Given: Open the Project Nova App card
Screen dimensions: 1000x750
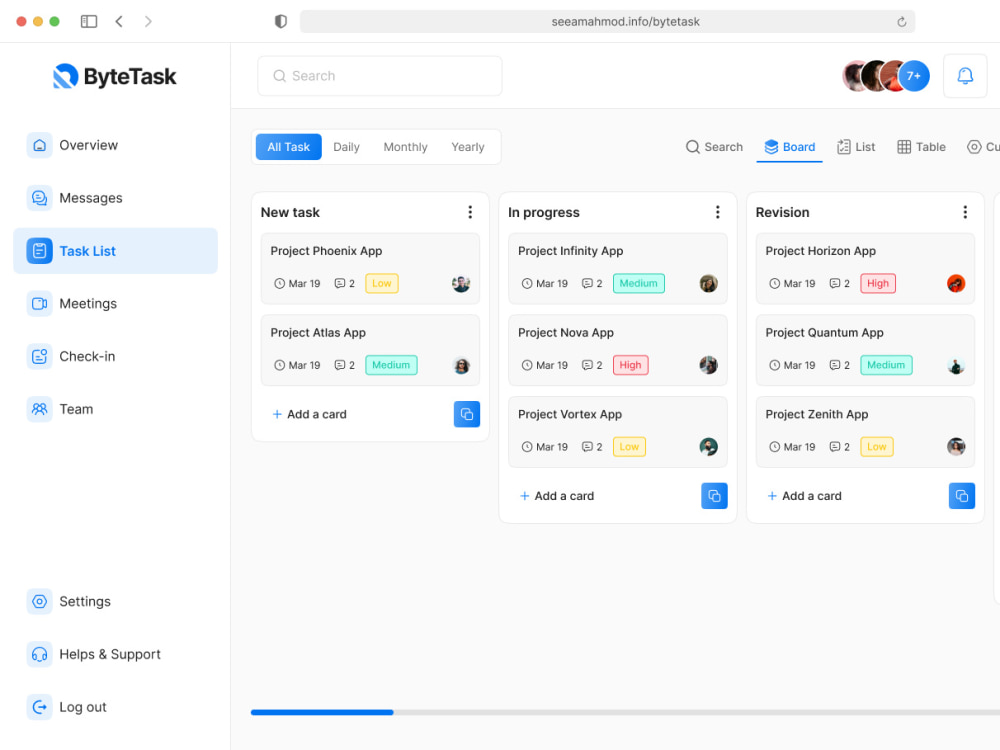Looking at the screenshot, I should [617, 350].
